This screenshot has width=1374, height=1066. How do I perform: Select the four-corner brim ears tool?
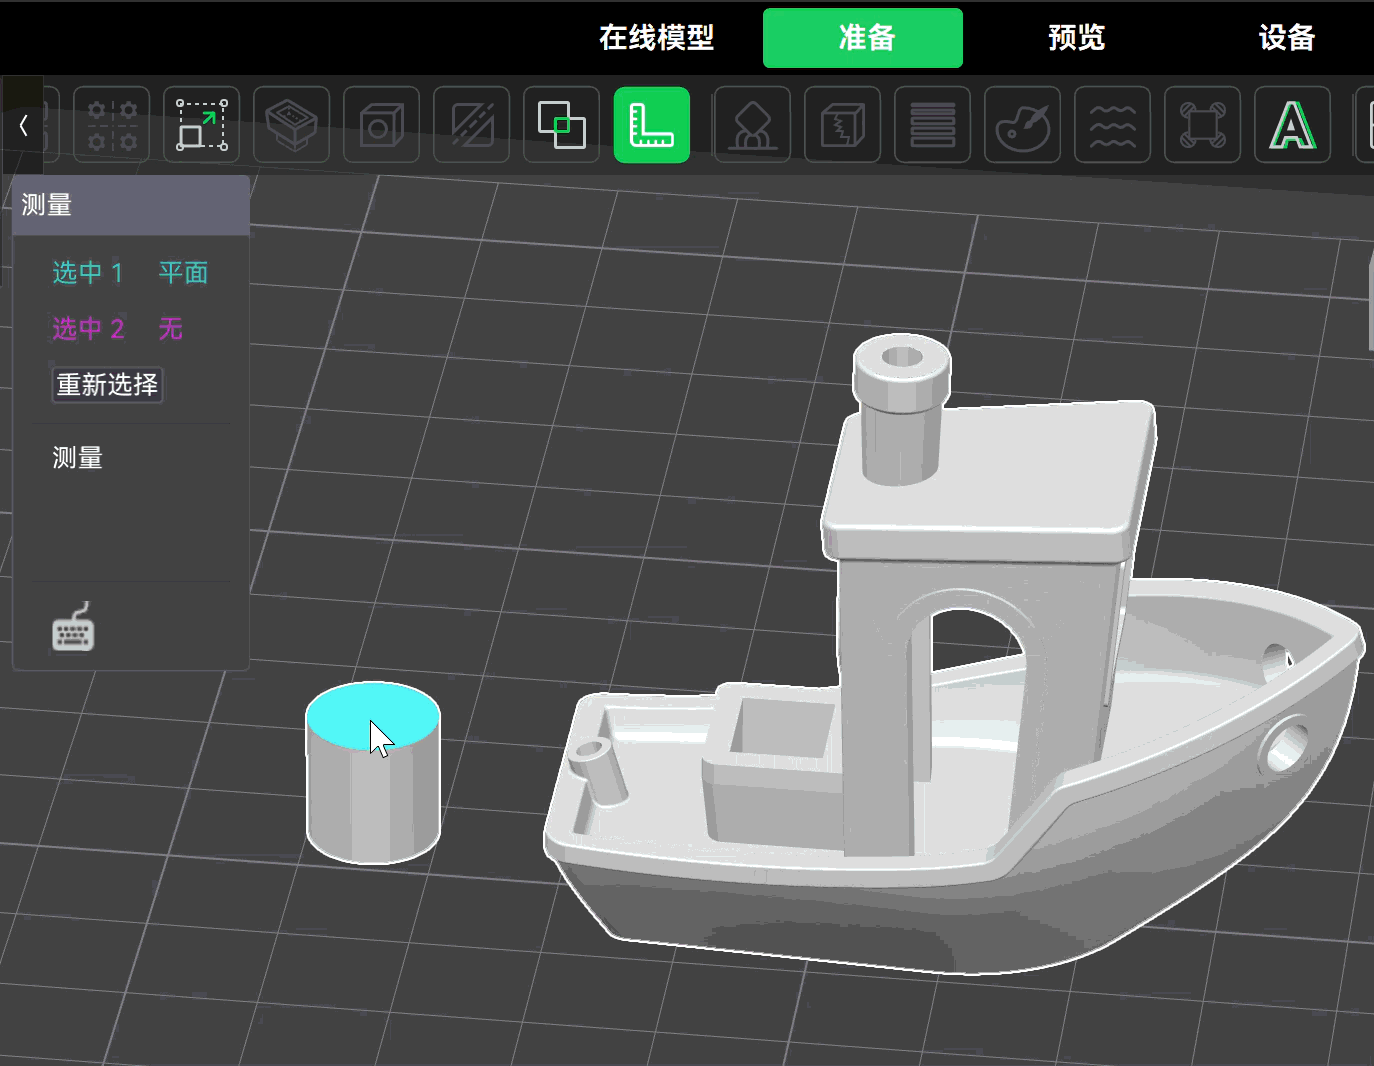coord(1203,125)
